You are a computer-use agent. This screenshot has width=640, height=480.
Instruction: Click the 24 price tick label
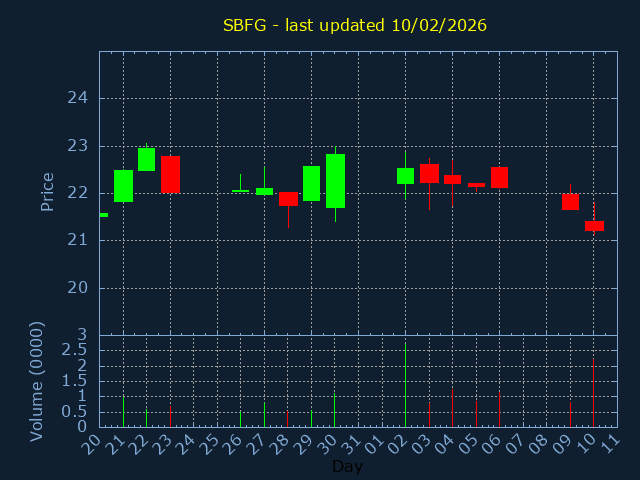click(78, 98)
